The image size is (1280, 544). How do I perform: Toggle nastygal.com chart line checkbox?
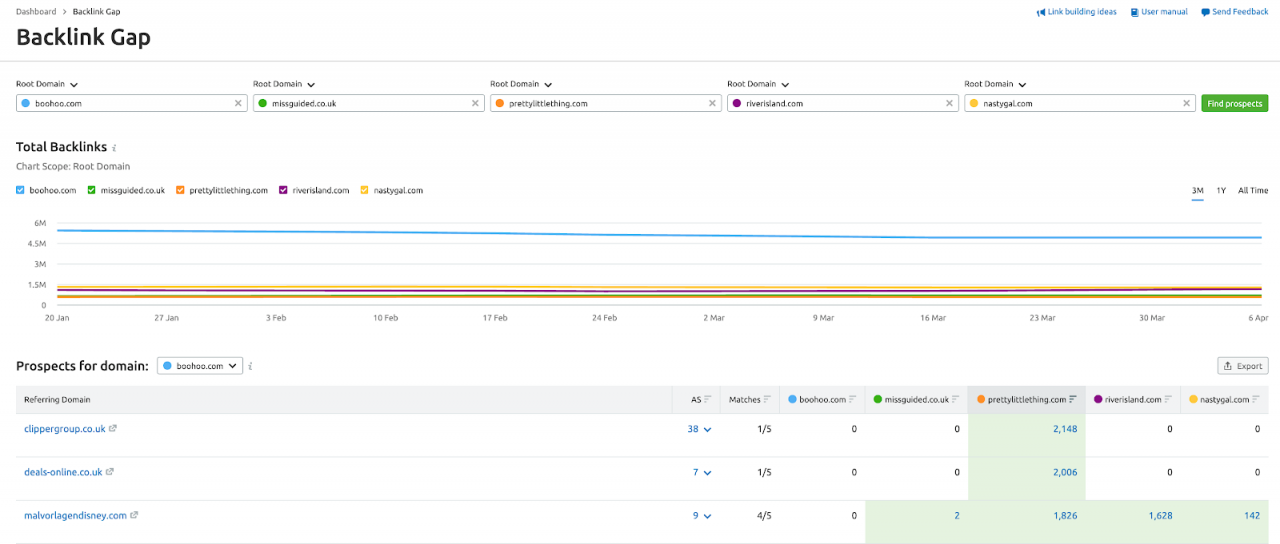click(365, 190)
